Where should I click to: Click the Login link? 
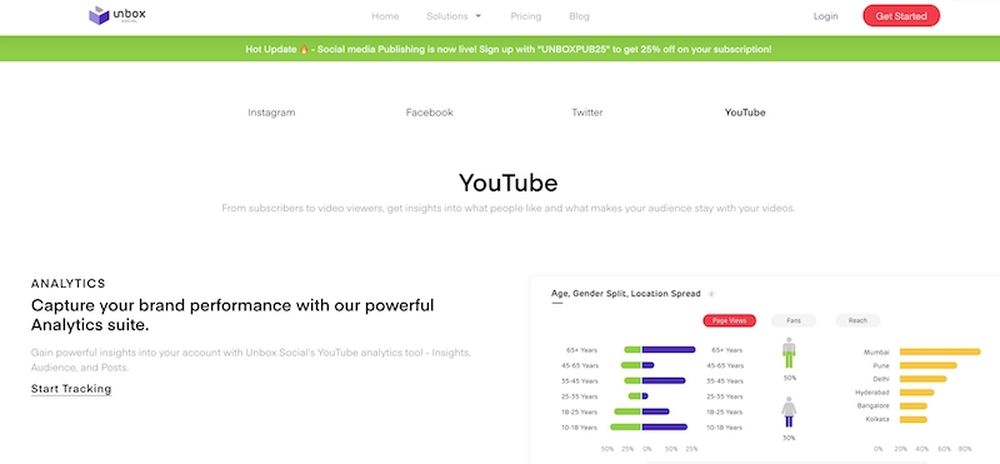[825, 17]
